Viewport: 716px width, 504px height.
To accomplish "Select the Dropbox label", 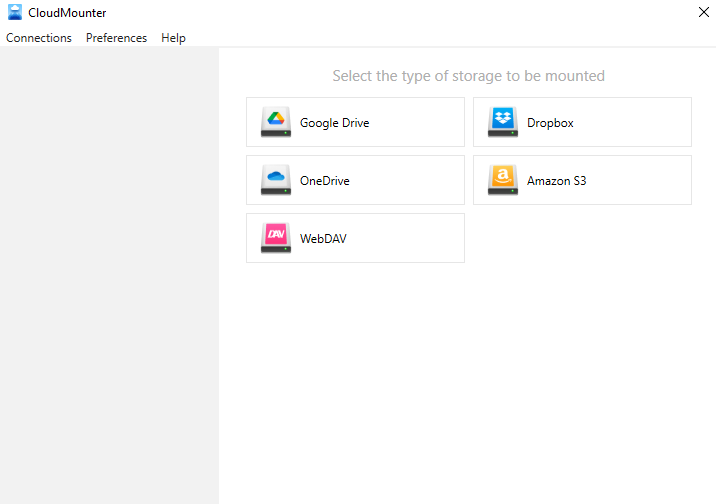I will click(550, 123).
